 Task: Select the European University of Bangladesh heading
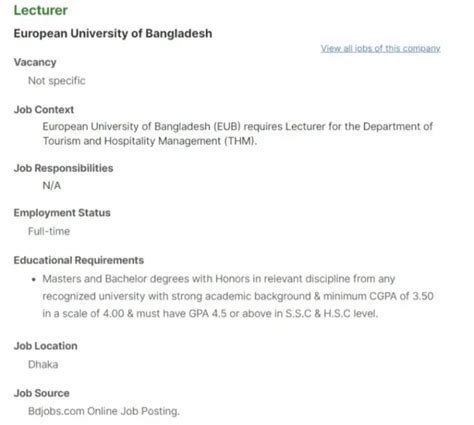pyautogui.click(x=113, y=34)
